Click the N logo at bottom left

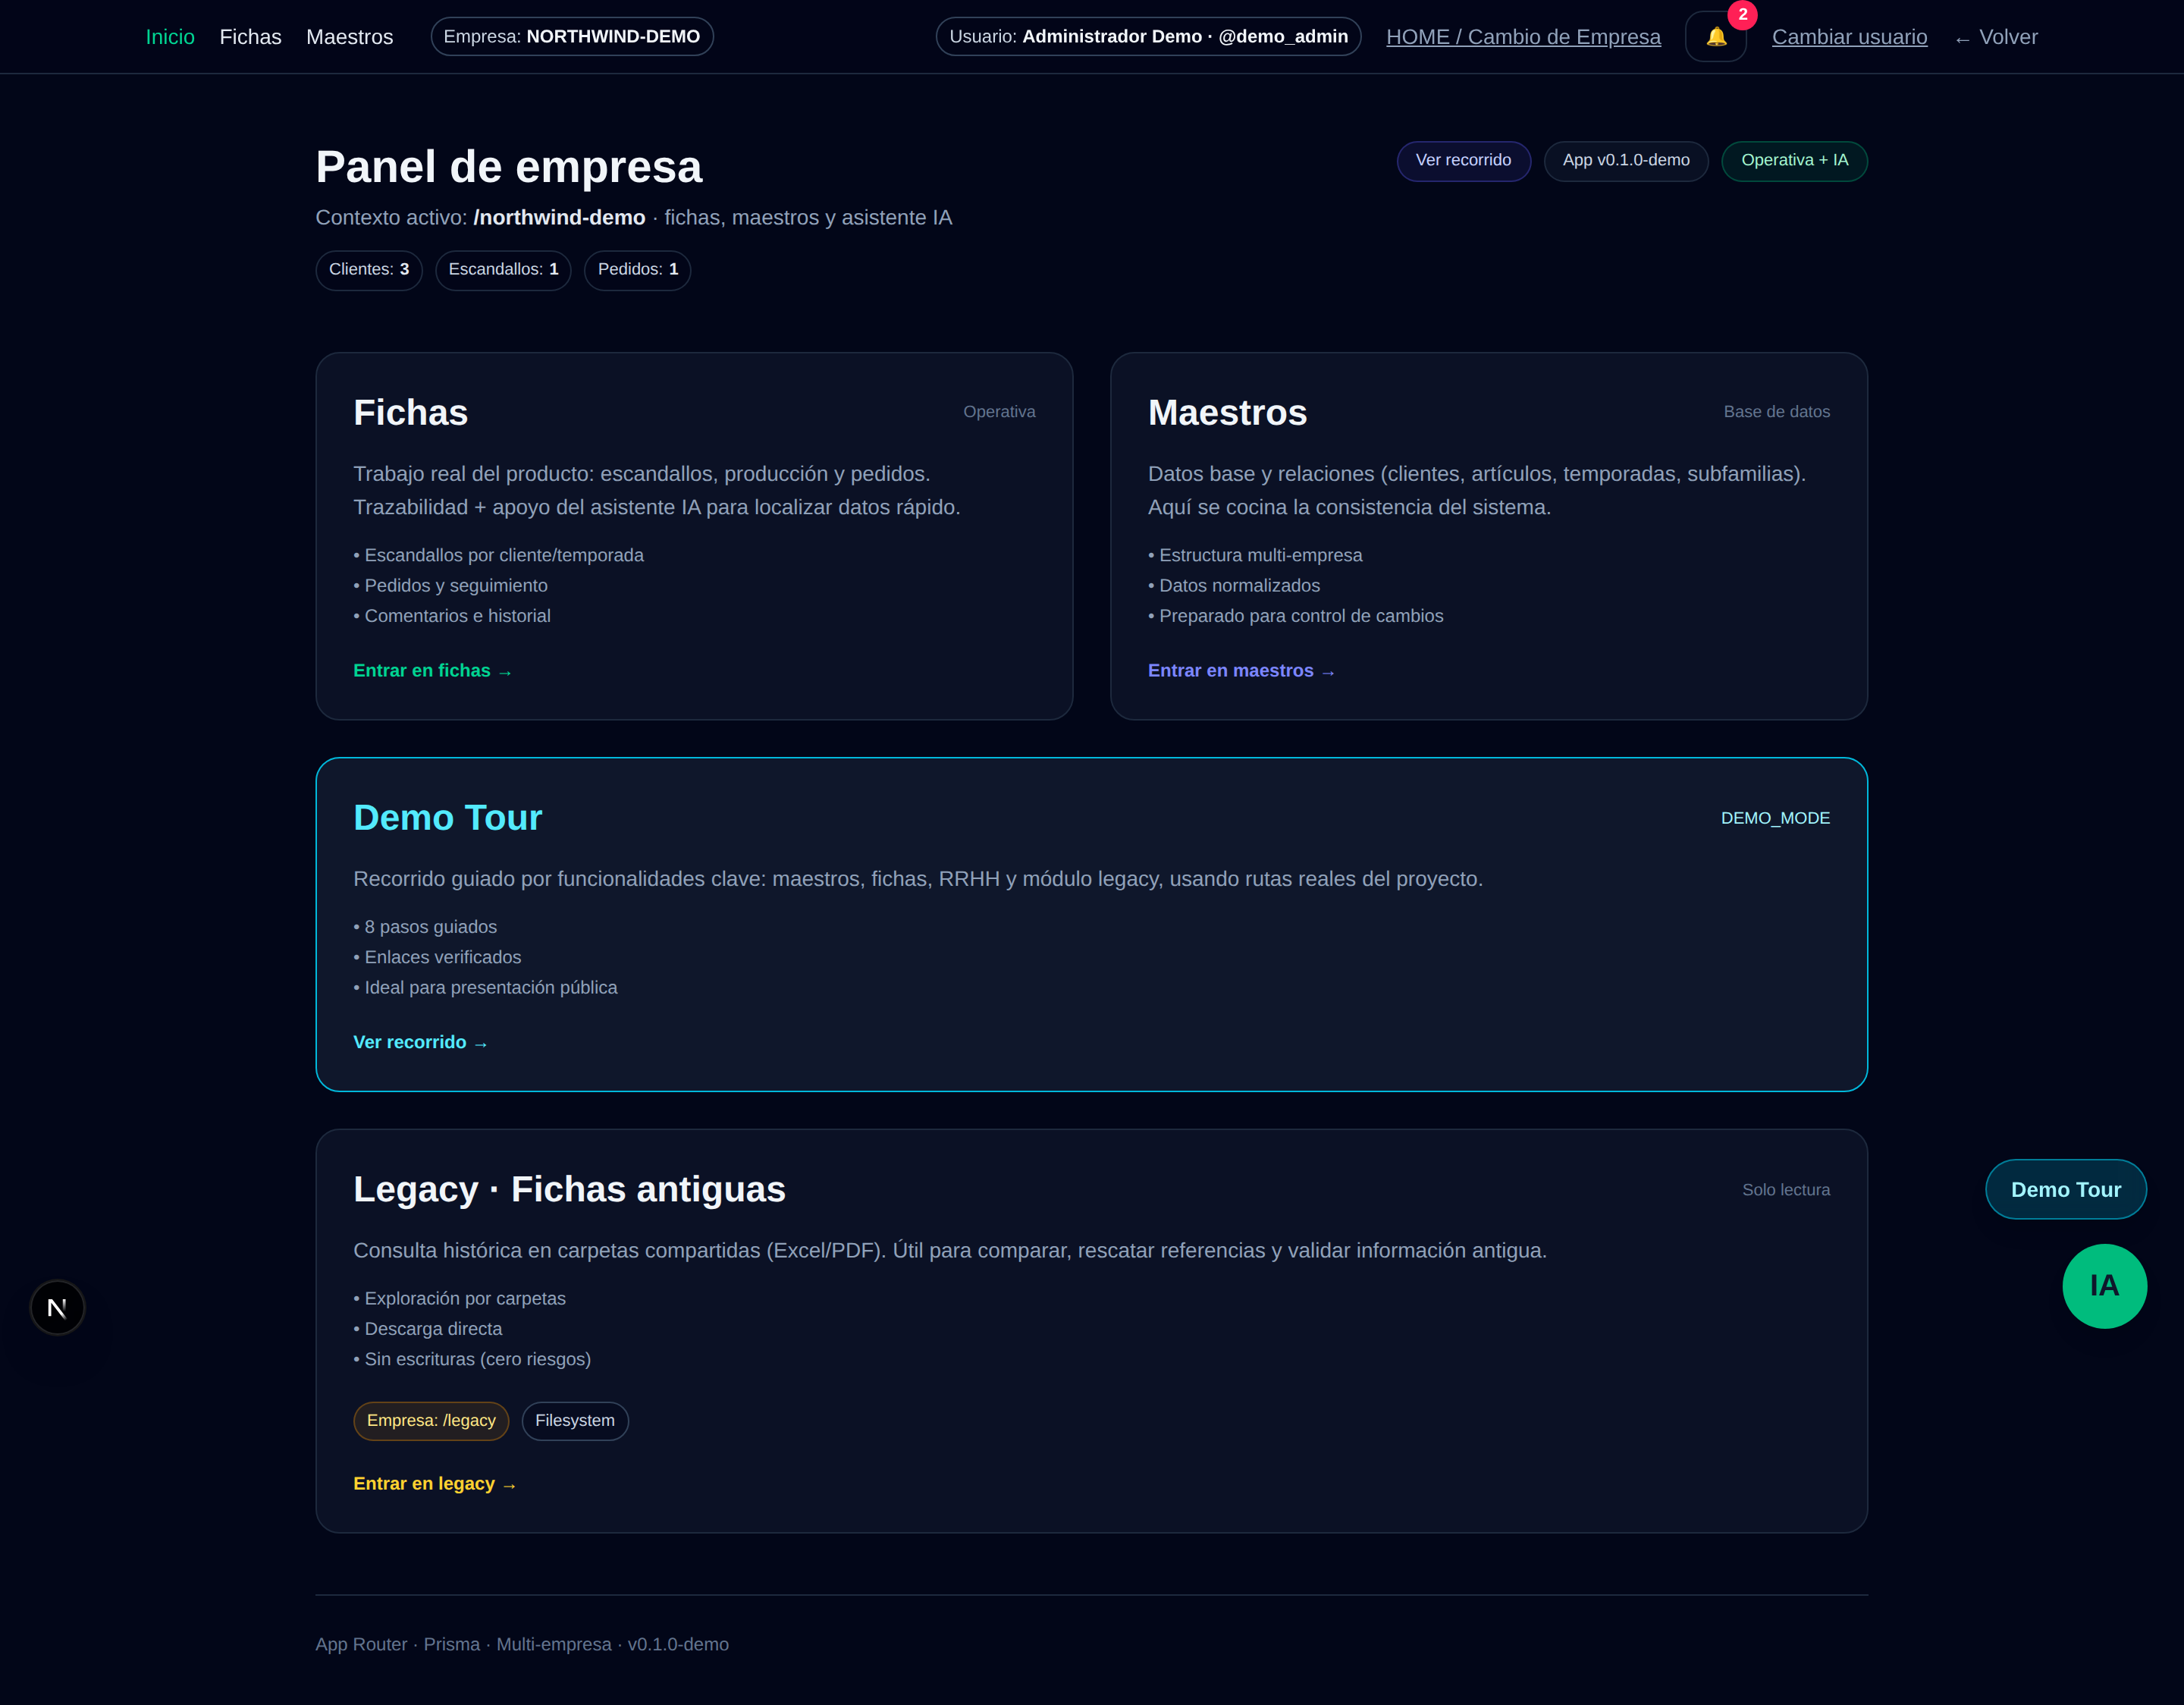(58, 1307)
